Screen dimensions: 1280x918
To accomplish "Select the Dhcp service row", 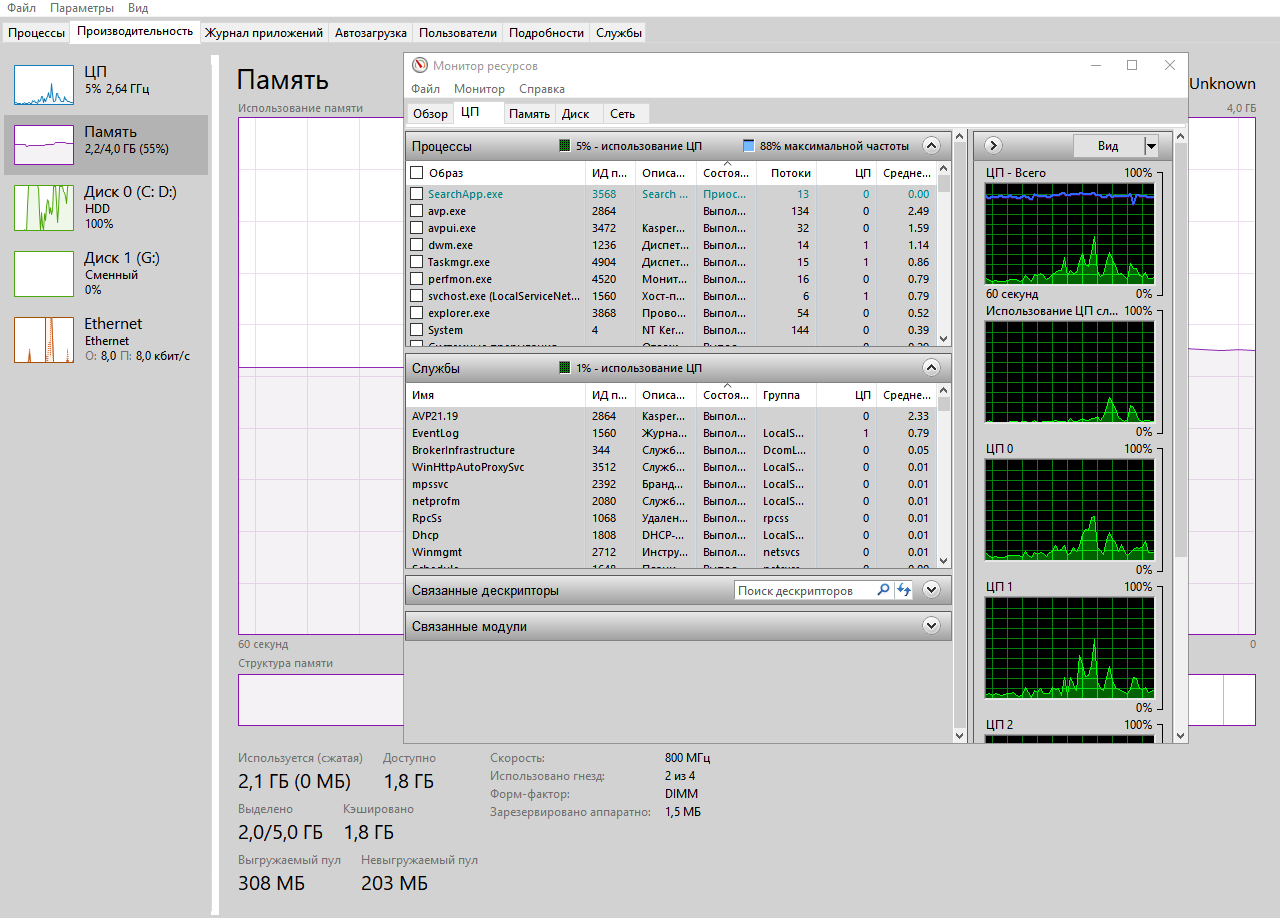I will (671, 535).
